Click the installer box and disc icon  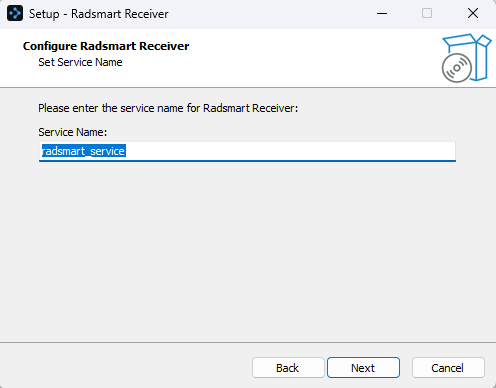coord(466,58)
